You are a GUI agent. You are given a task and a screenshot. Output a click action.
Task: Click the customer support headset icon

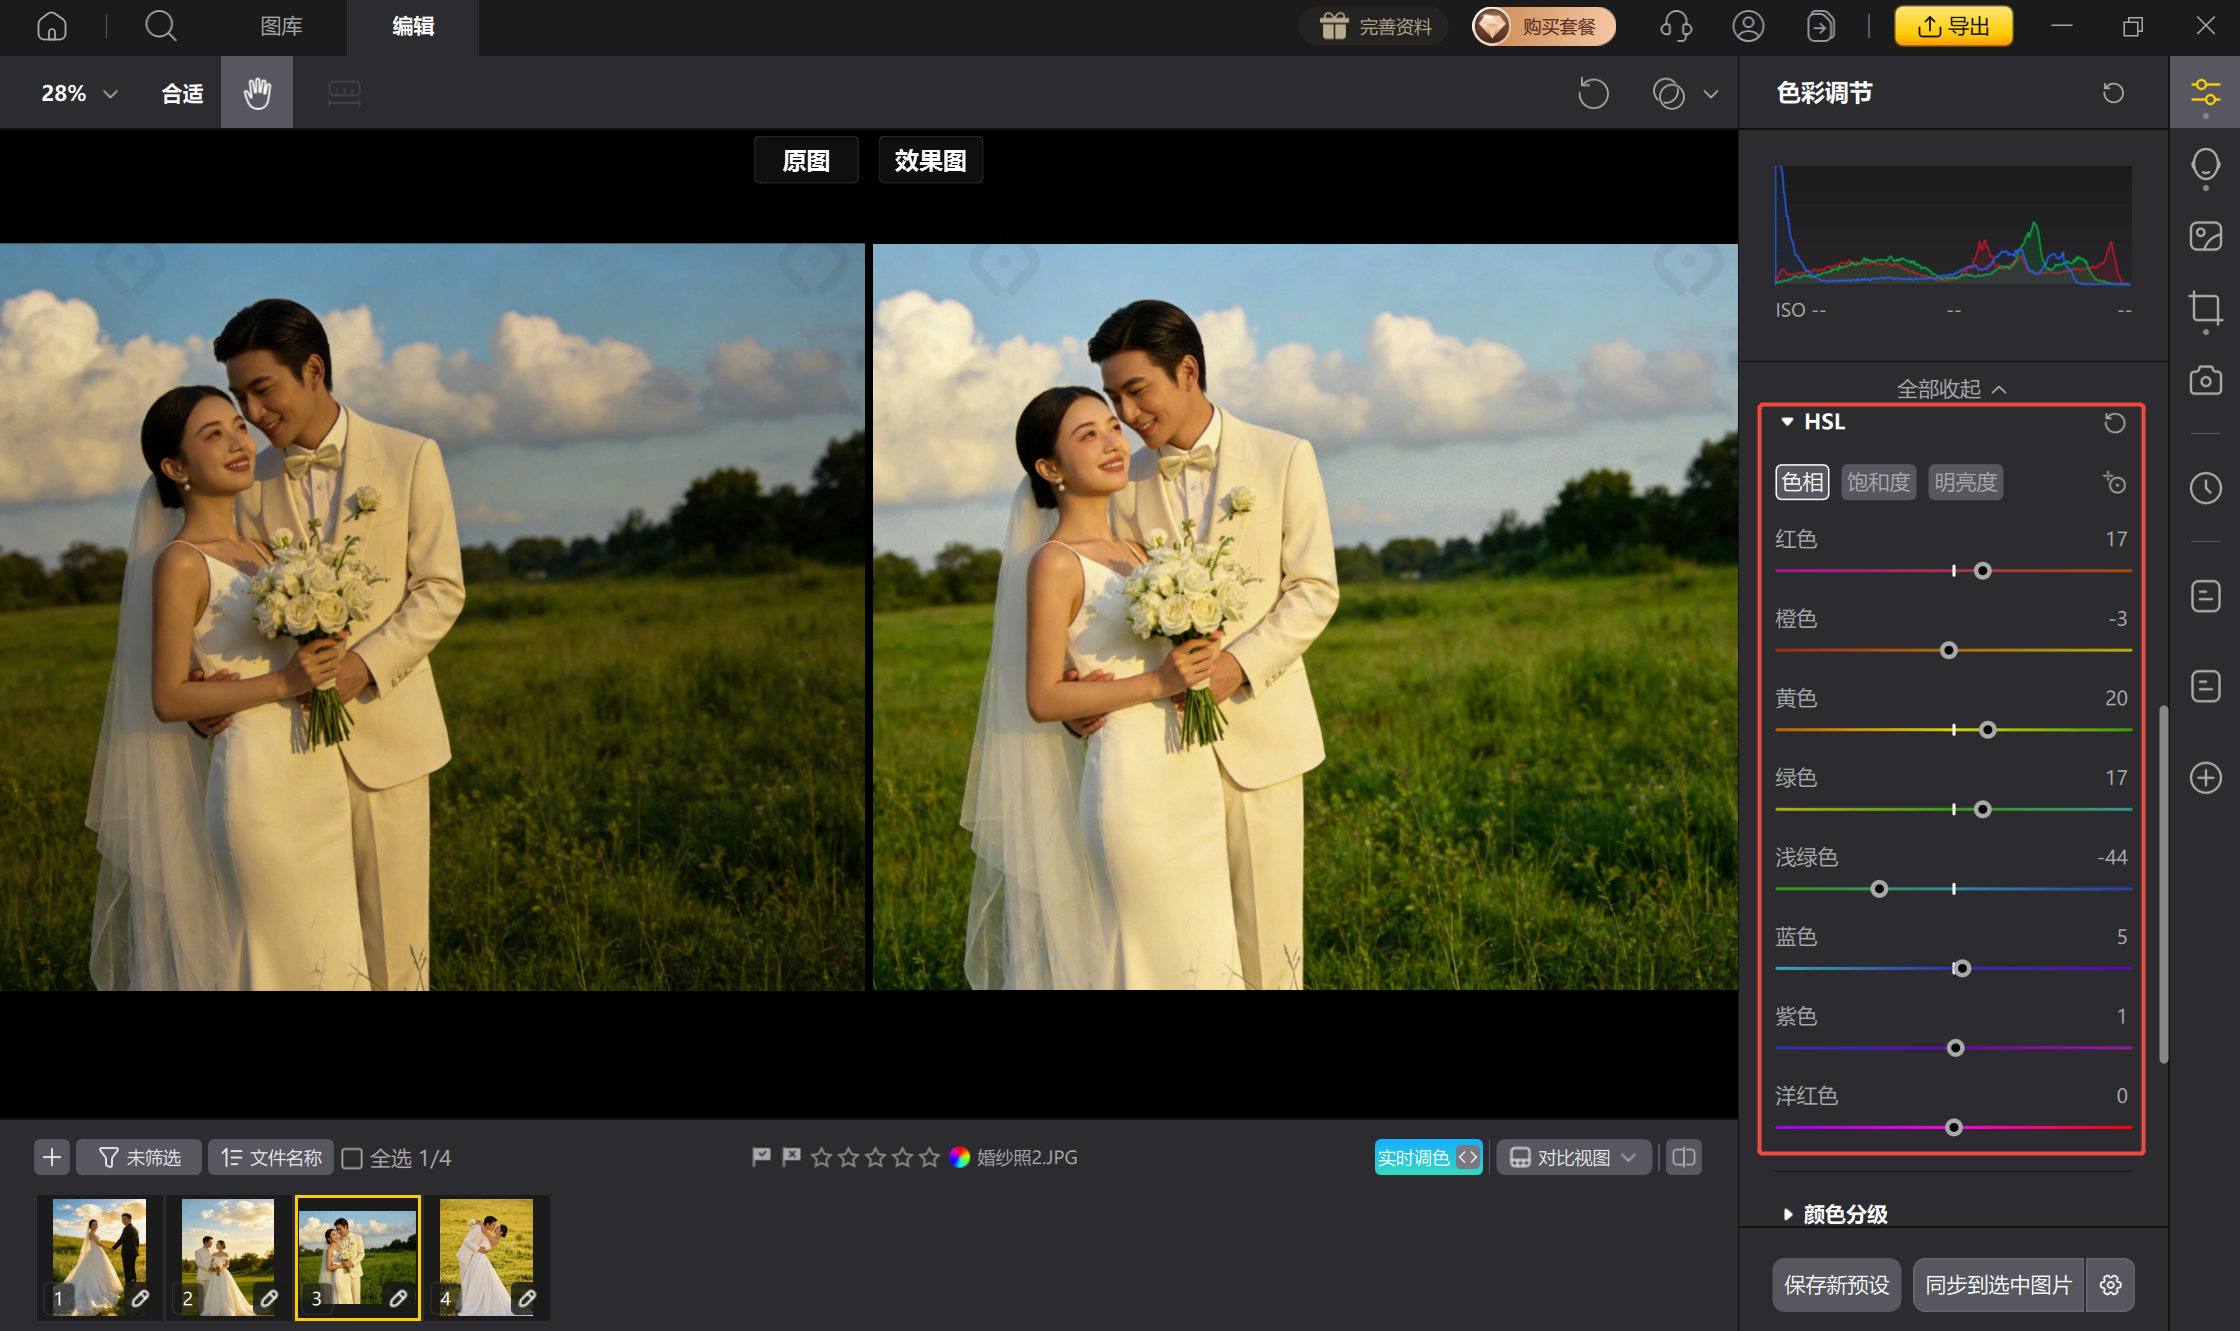[x=1676, y=26]
